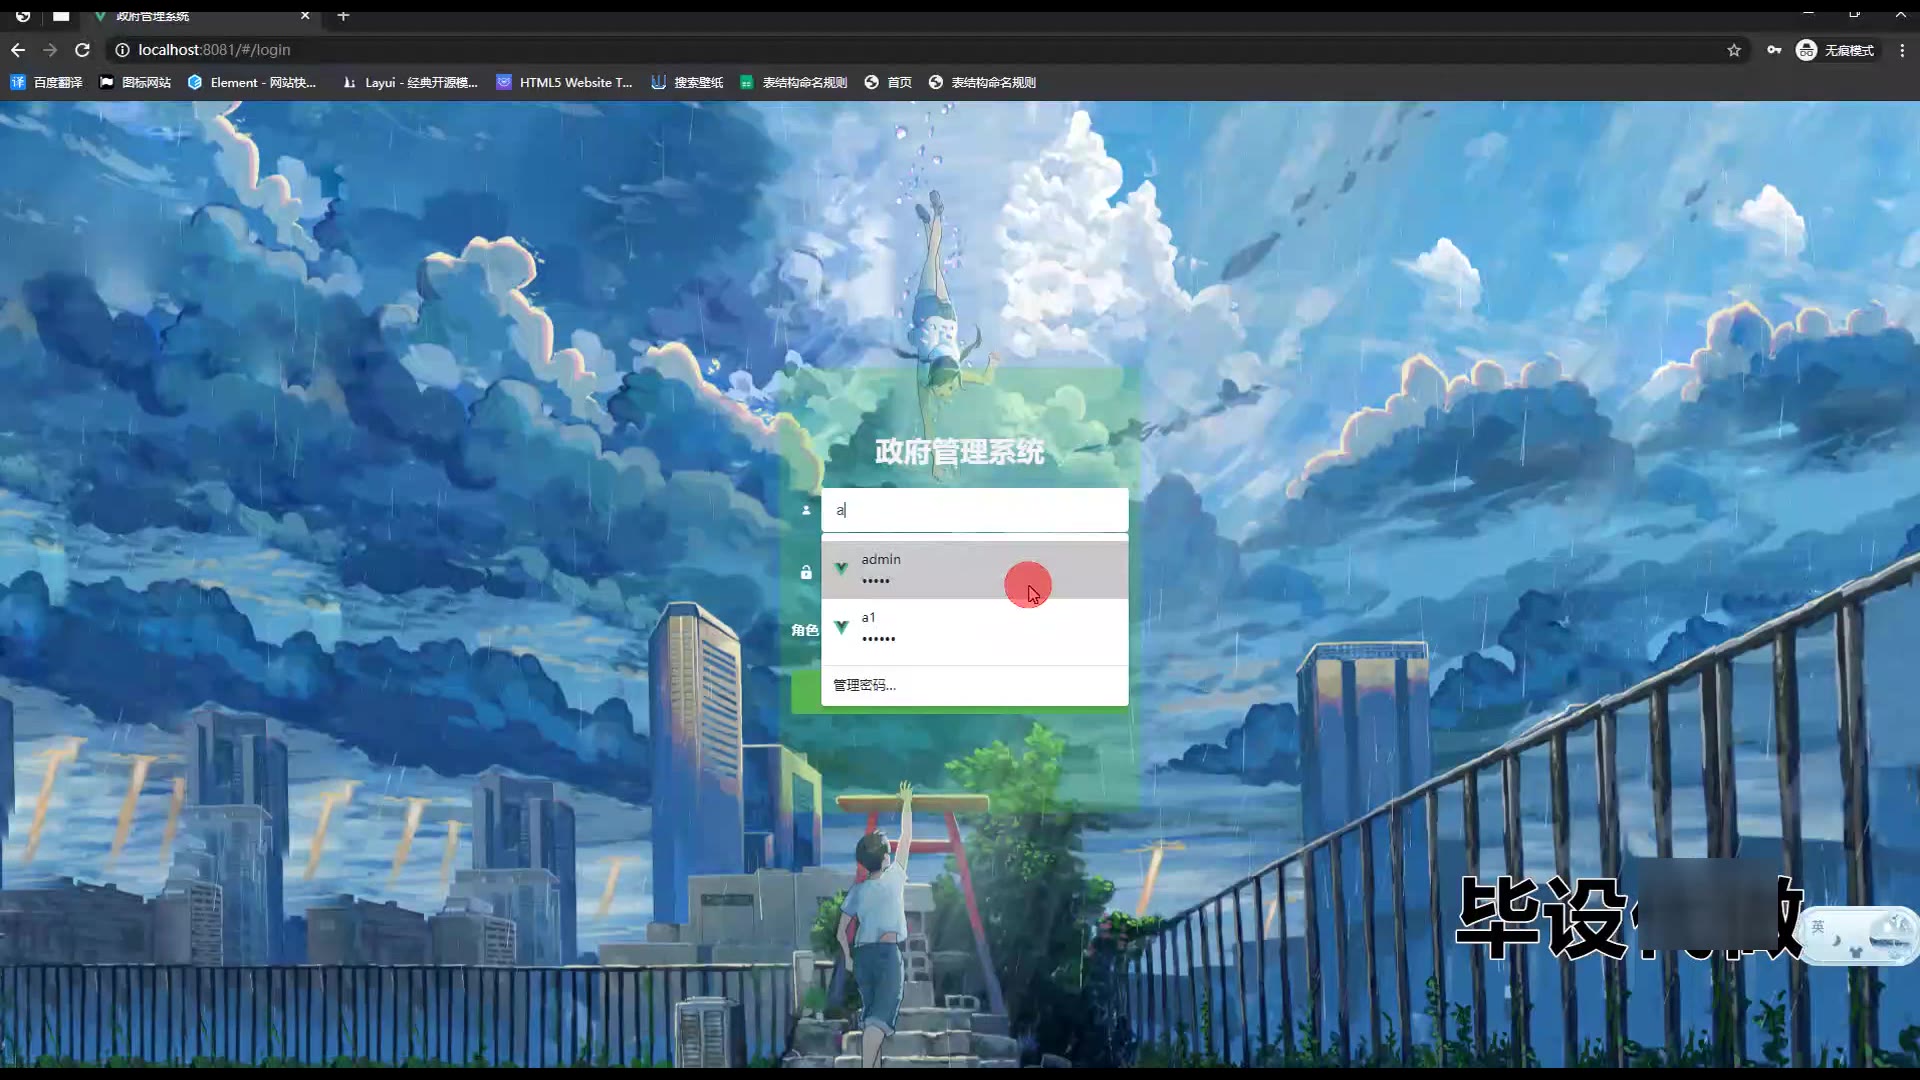The height and width of the screenshot is (1080, 1920).
Task: Go back to the previous page
Action: (x=18, y=50)
